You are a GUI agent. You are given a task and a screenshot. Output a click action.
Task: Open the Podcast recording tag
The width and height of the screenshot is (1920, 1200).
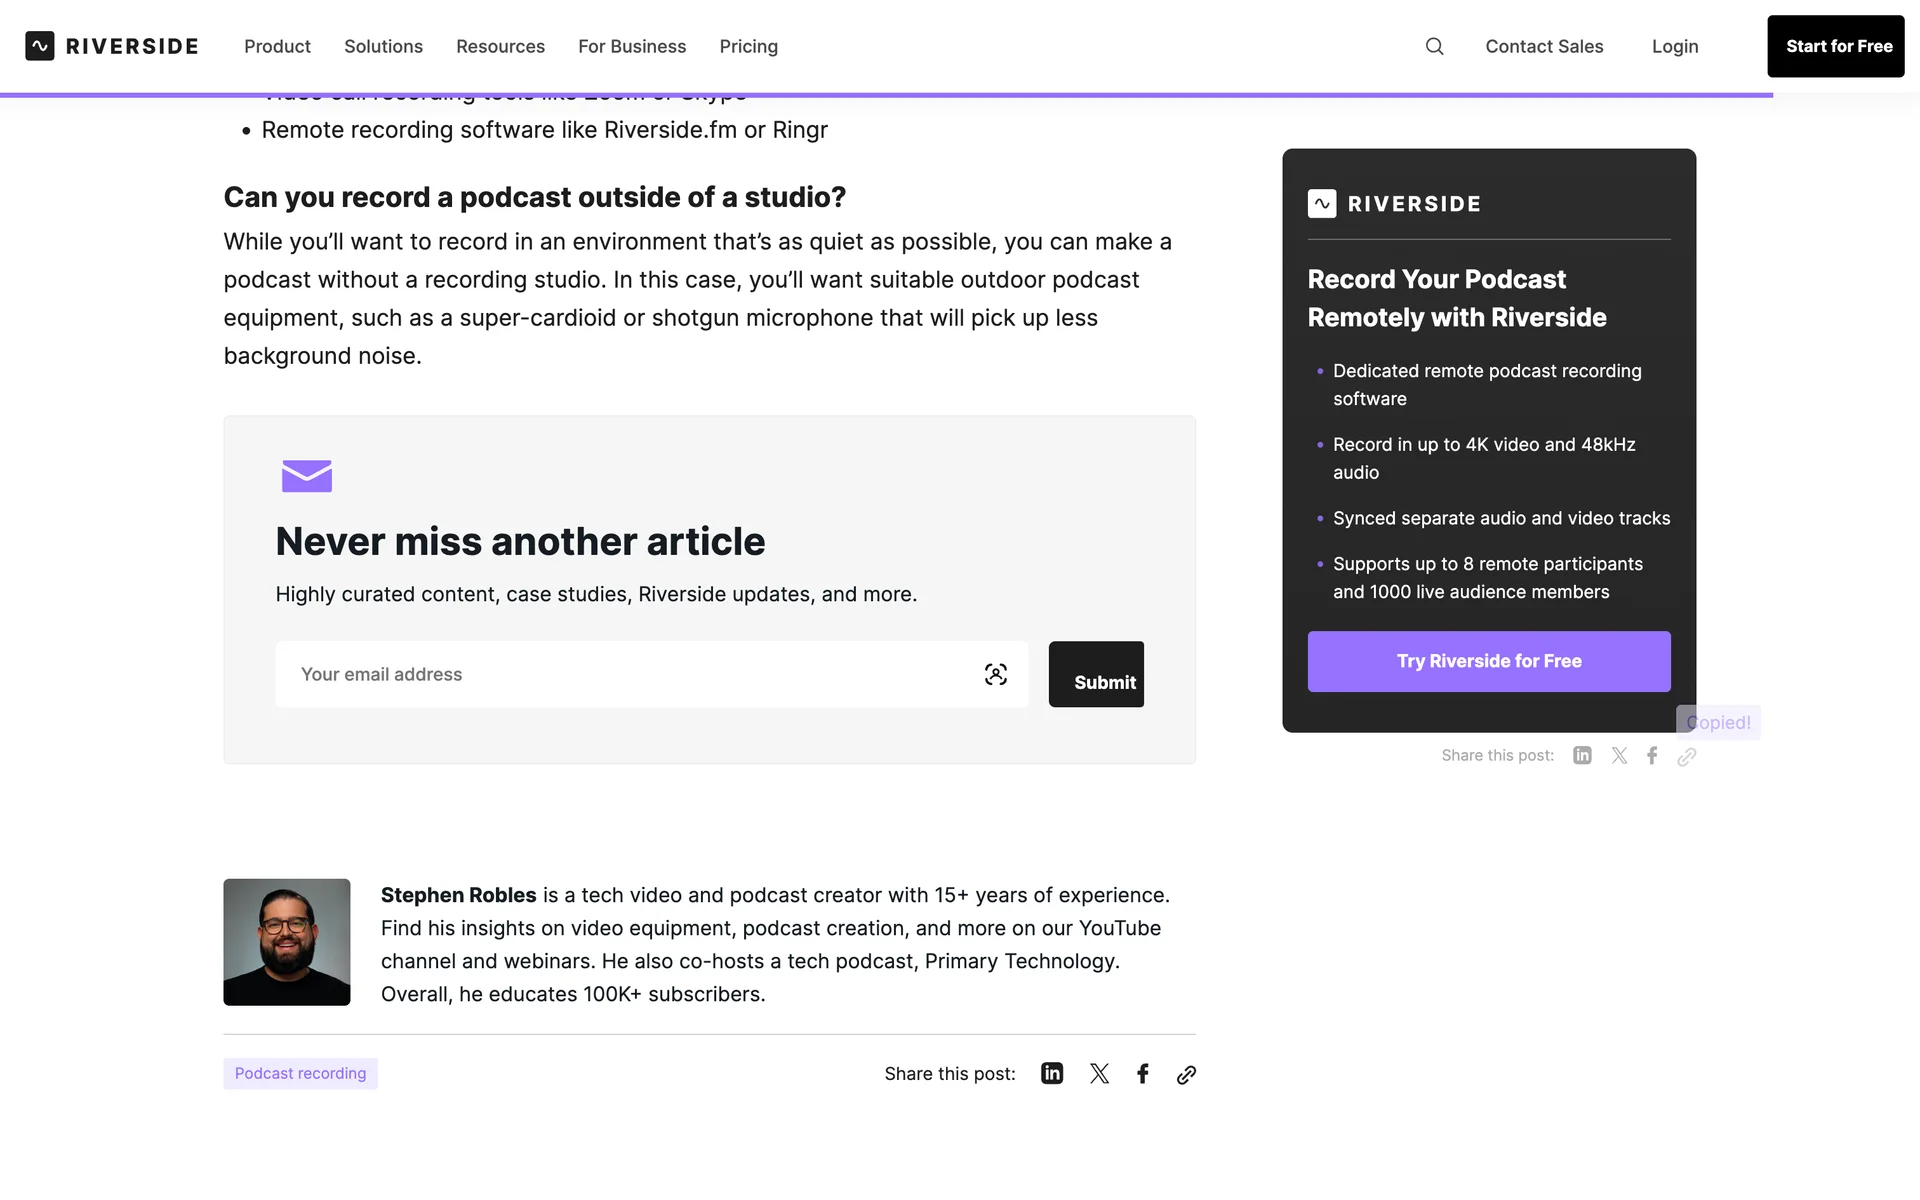pos(300,1073)
